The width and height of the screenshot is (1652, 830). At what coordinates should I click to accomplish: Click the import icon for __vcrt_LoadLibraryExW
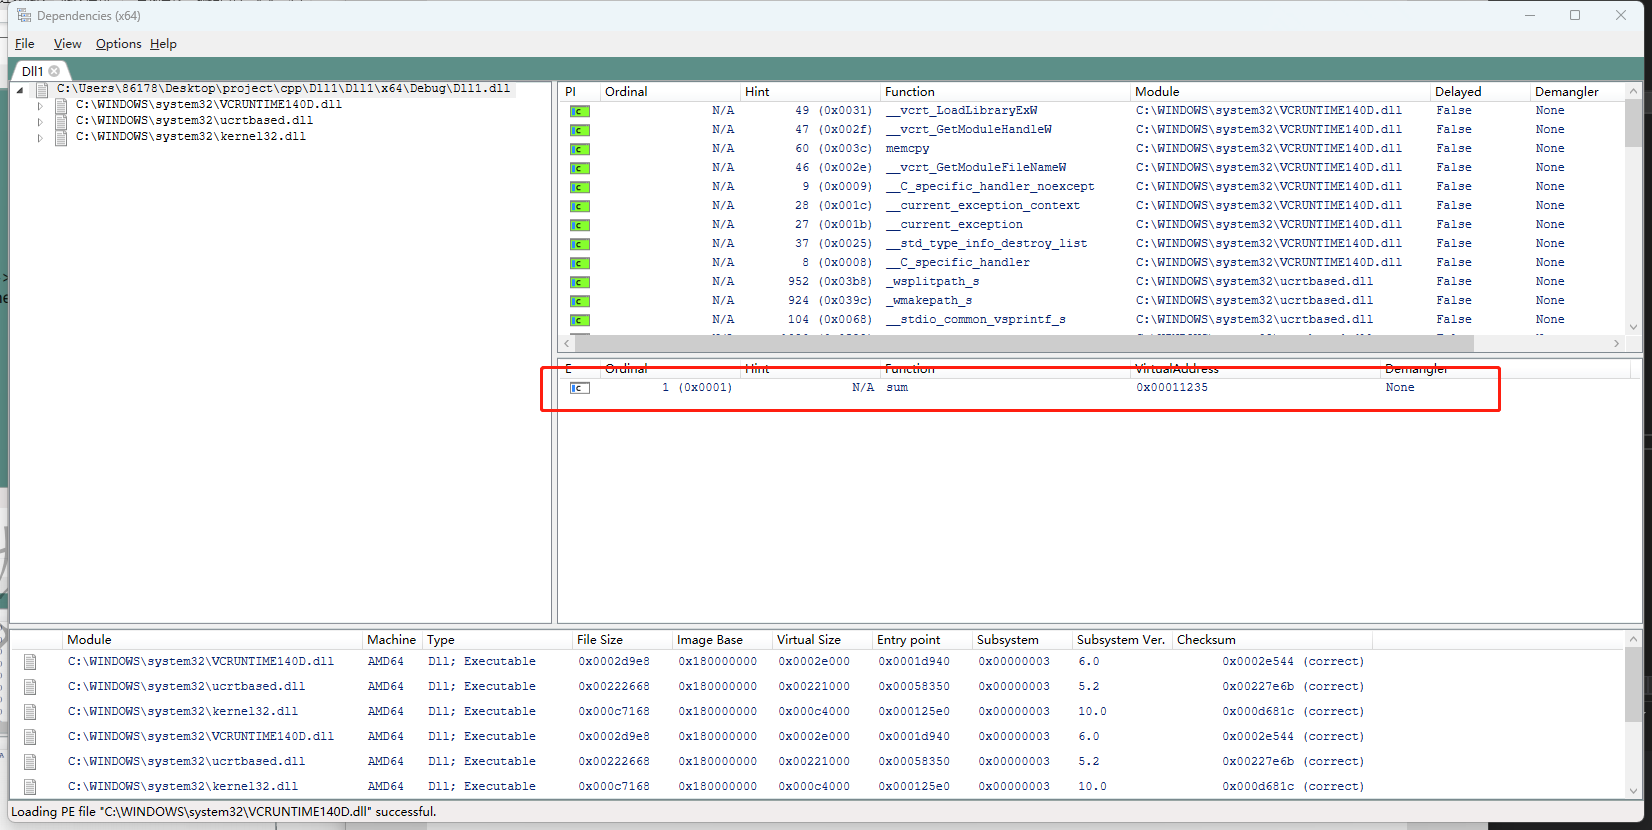coord(580,111)
